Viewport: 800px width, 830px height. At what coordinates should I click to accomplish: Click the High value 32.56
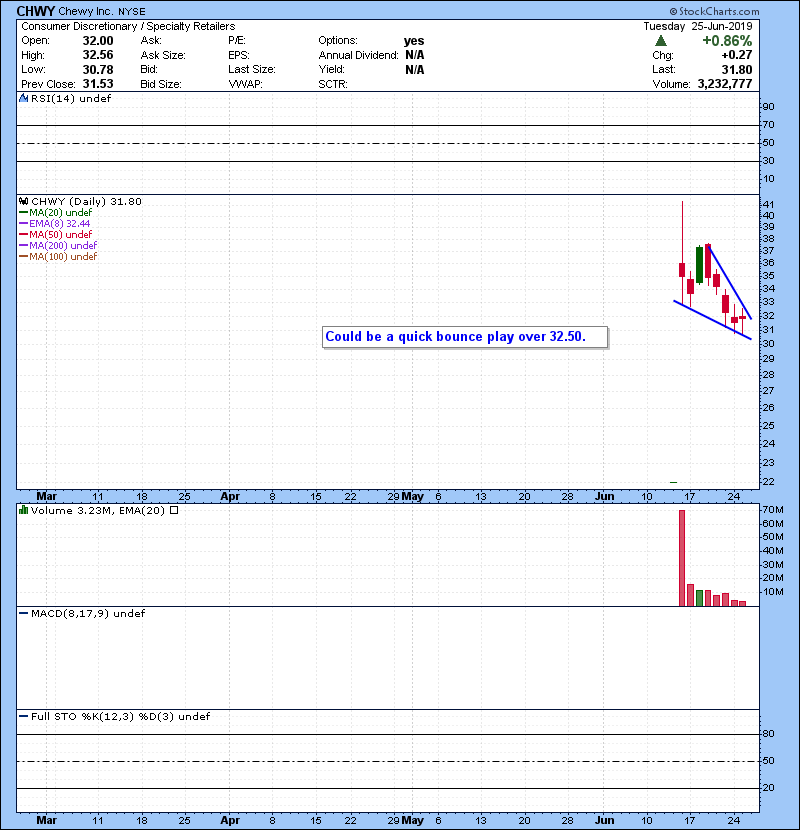point(98,55)
